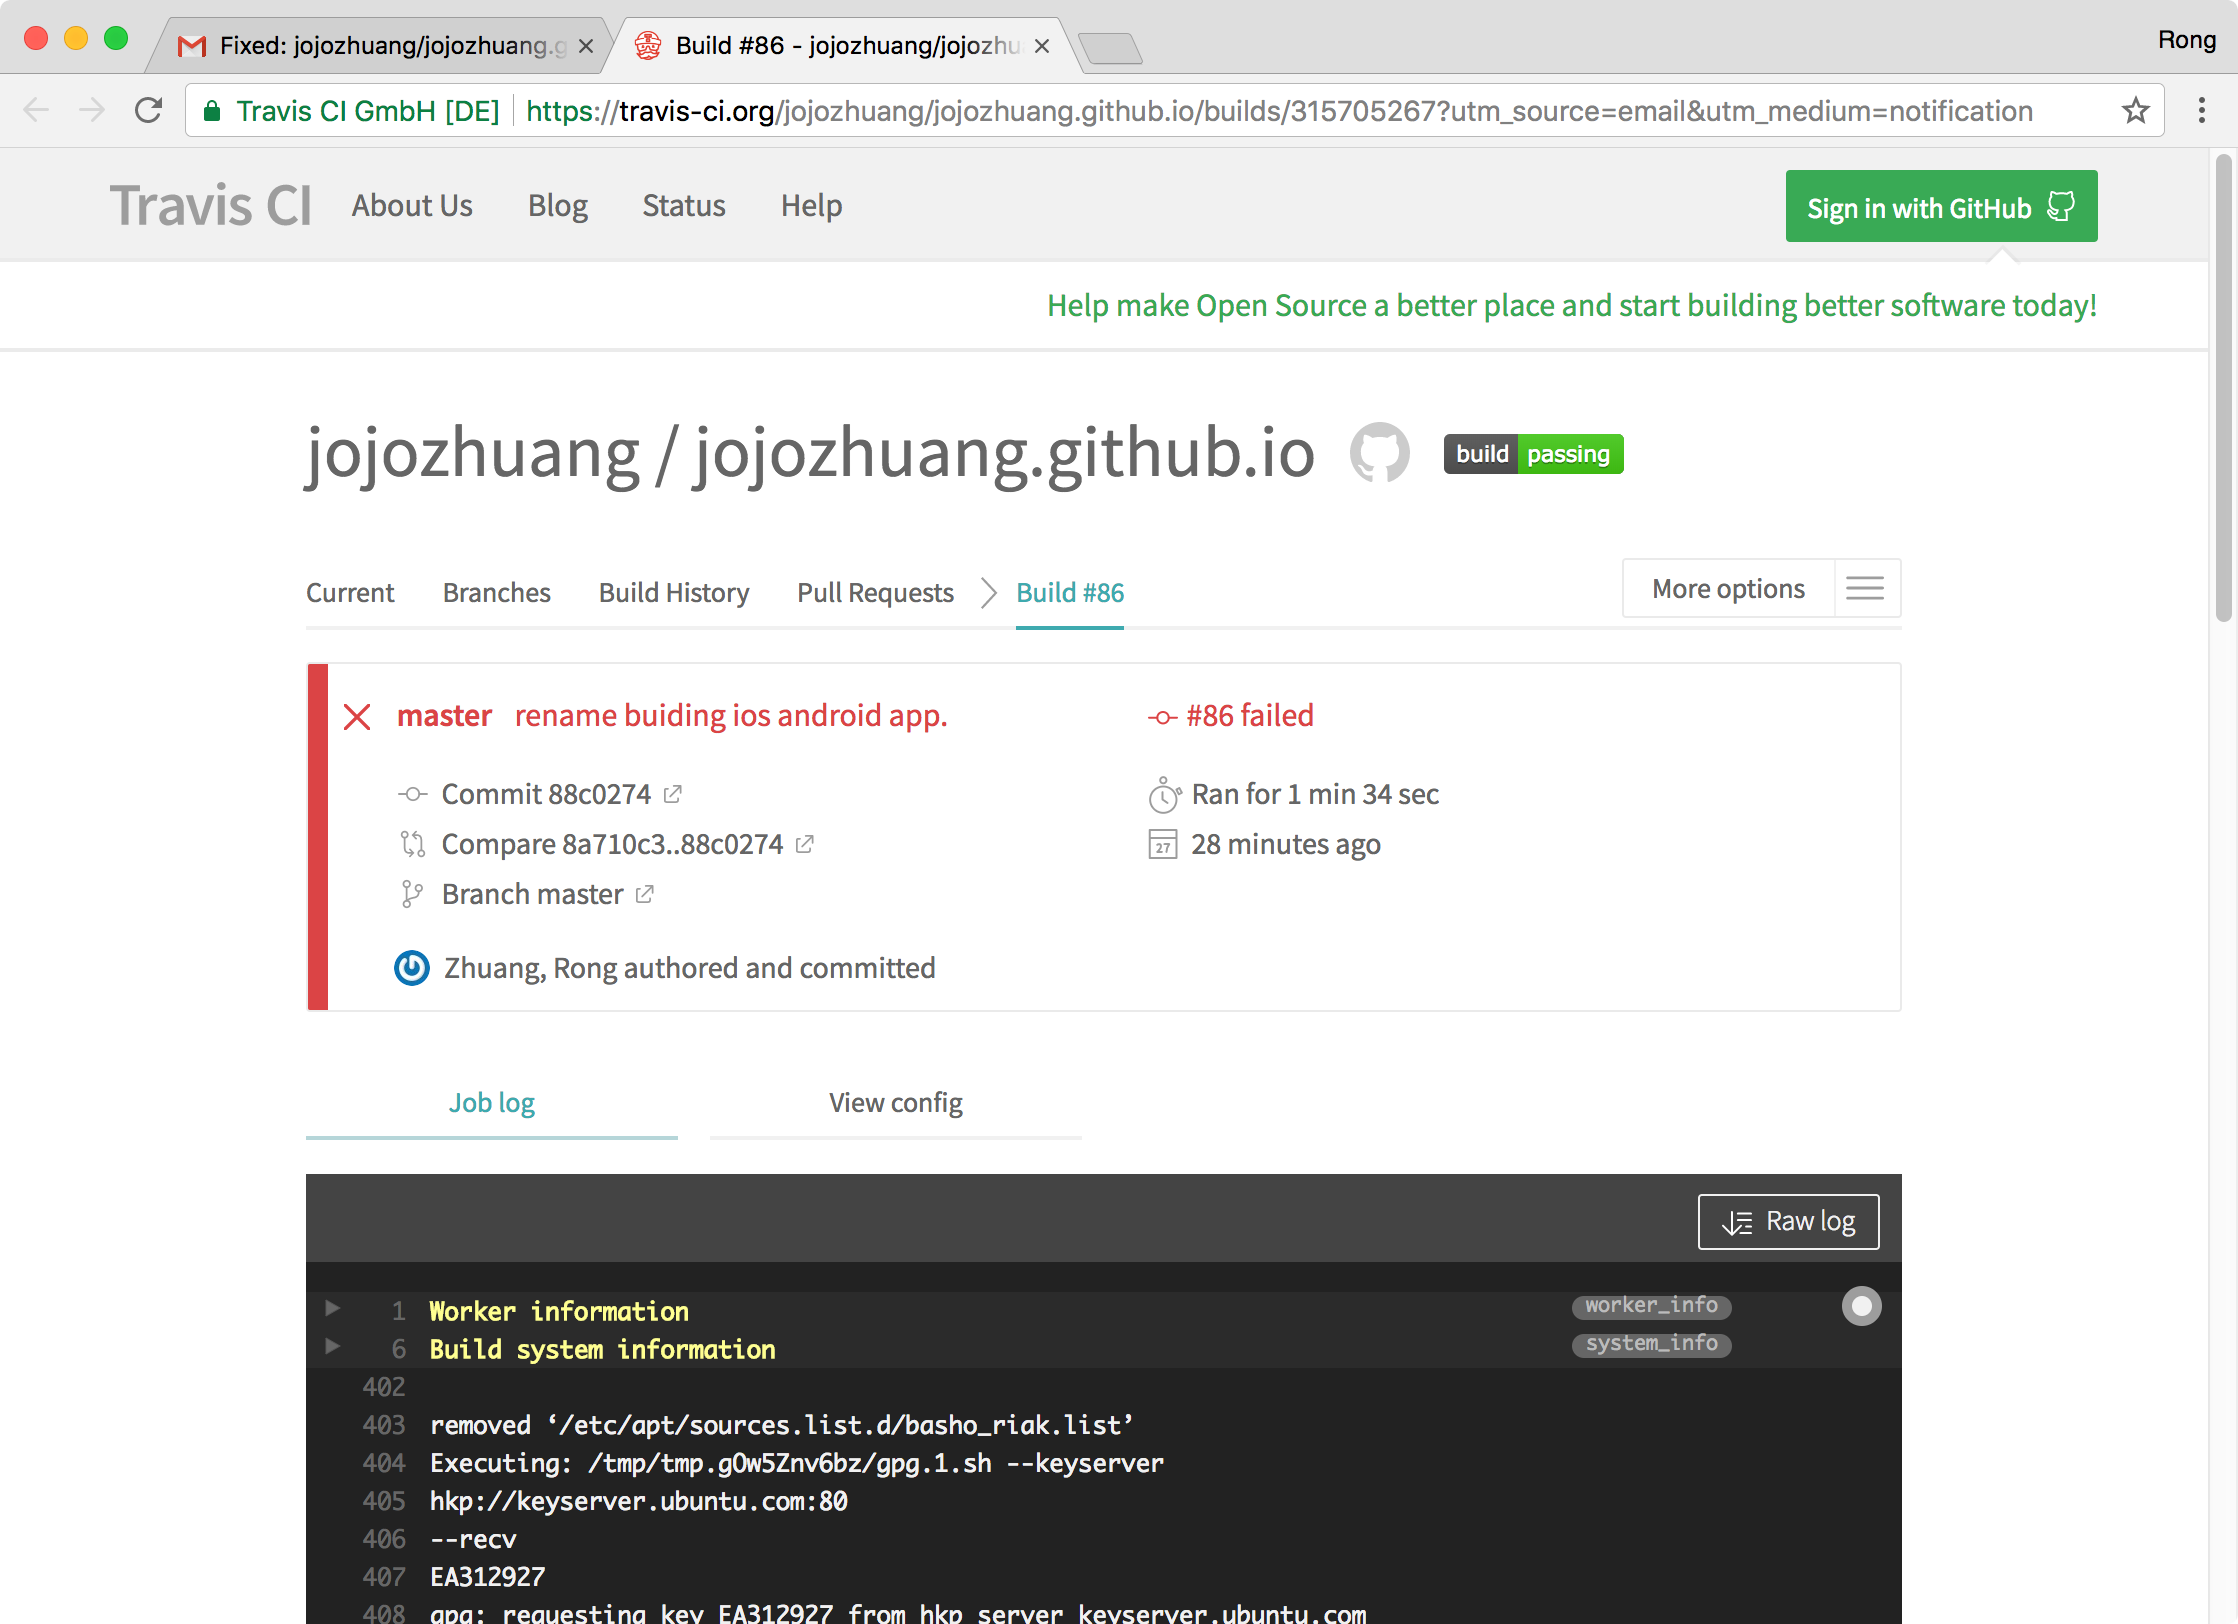Open external link icon next to Branch master
The image size is (2238, 1624).
click(x=645, y=894)
